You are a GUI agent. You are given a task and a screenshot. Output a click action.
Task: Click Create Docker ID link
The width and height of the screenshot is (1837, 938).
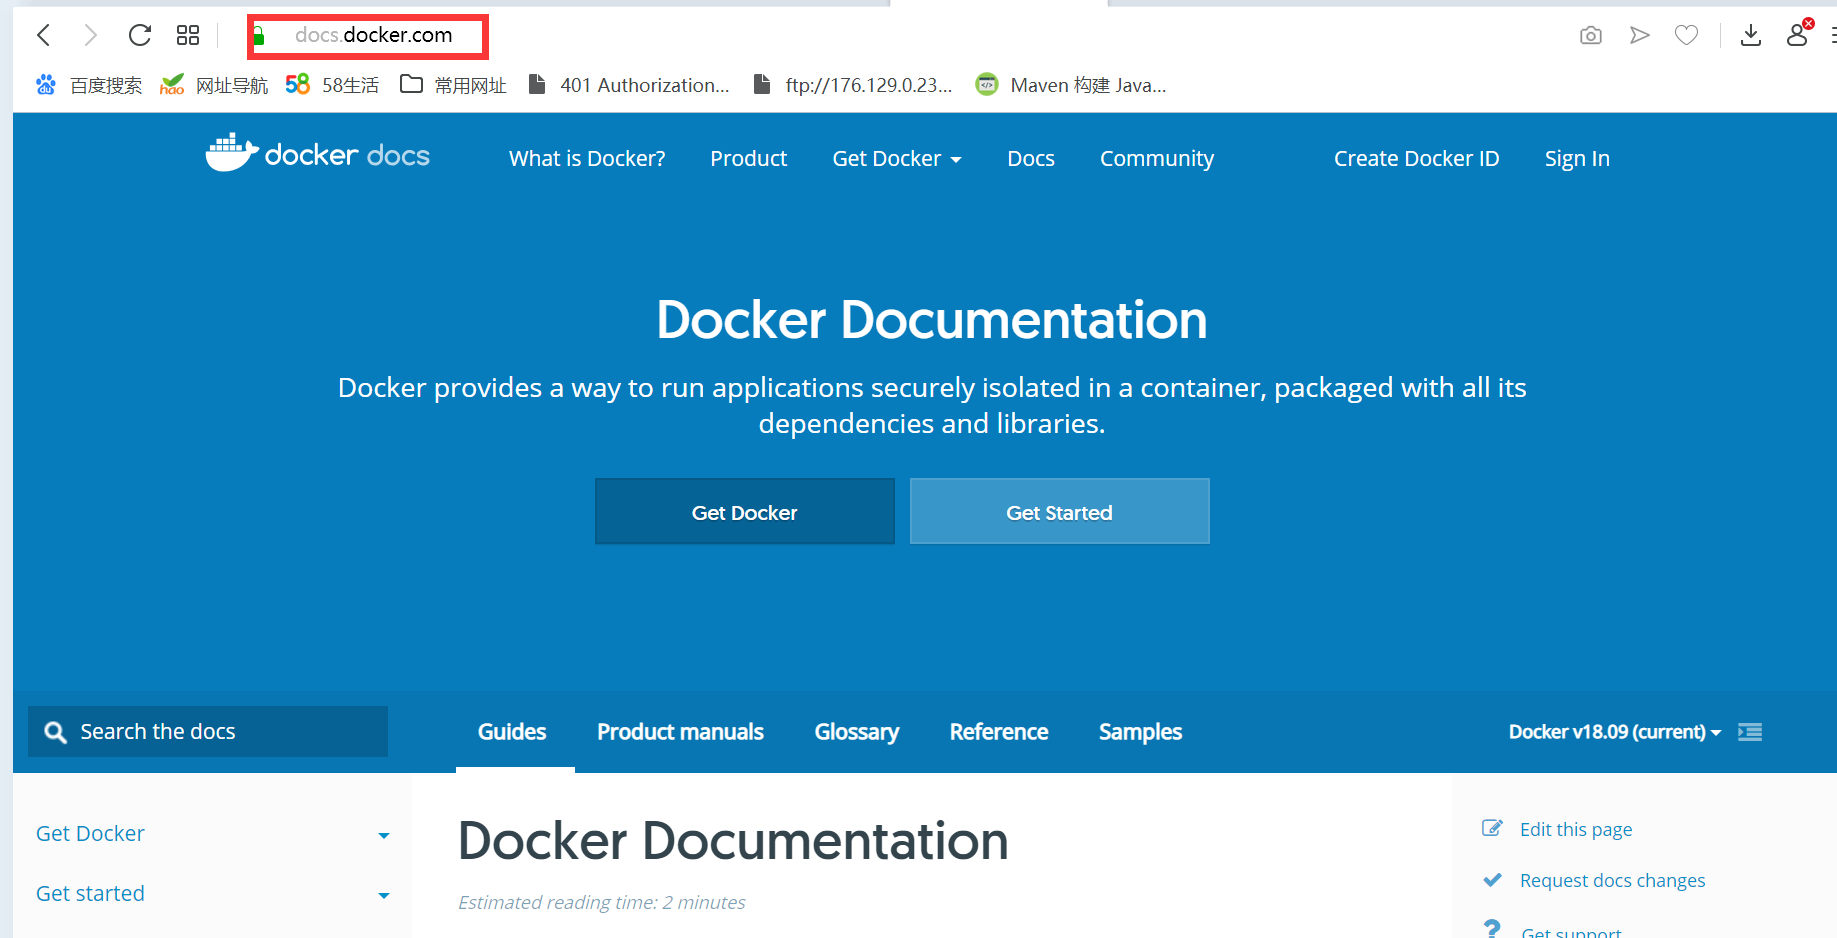tap(1416, 158)
